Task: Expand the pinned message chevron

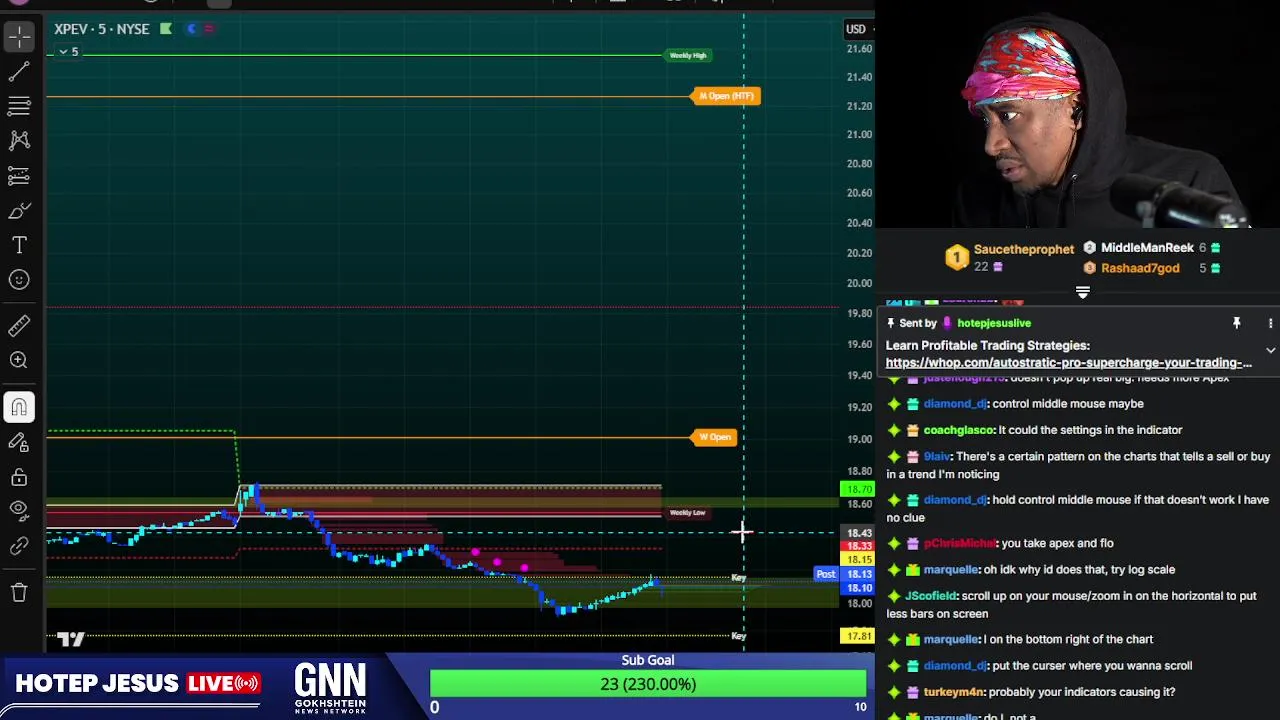Action: tap(1270, 351)
